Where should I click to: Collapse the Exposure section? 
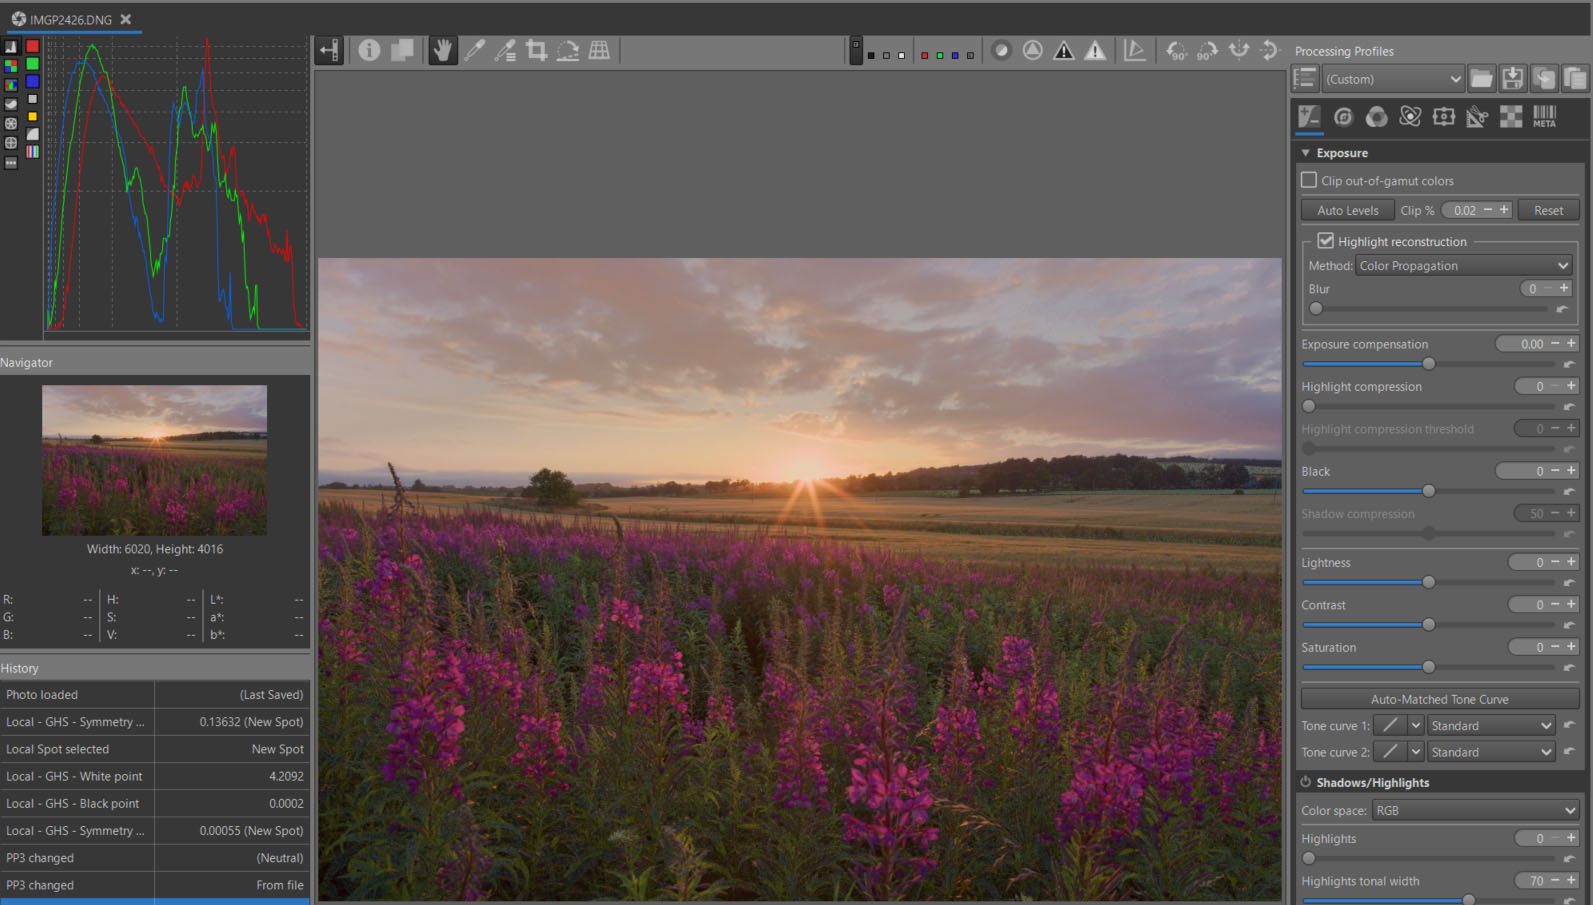(x=1306, y=153)
